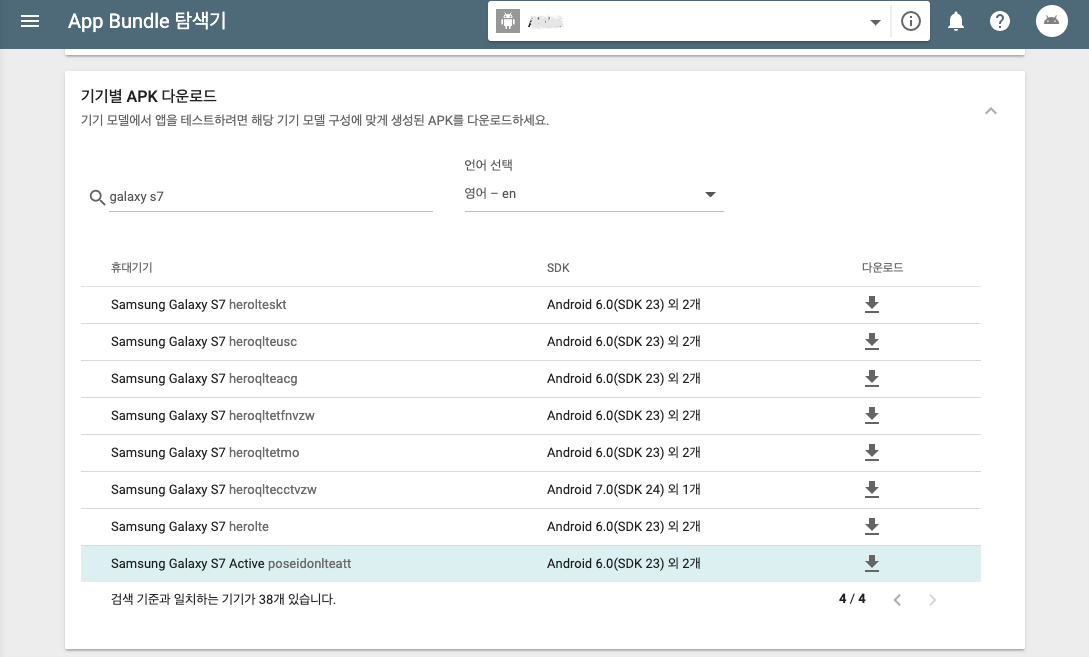Open the 언어 선택 language dropdown
The height and width of the screenshot is (657, 1089).
click(x=594, y=194)
